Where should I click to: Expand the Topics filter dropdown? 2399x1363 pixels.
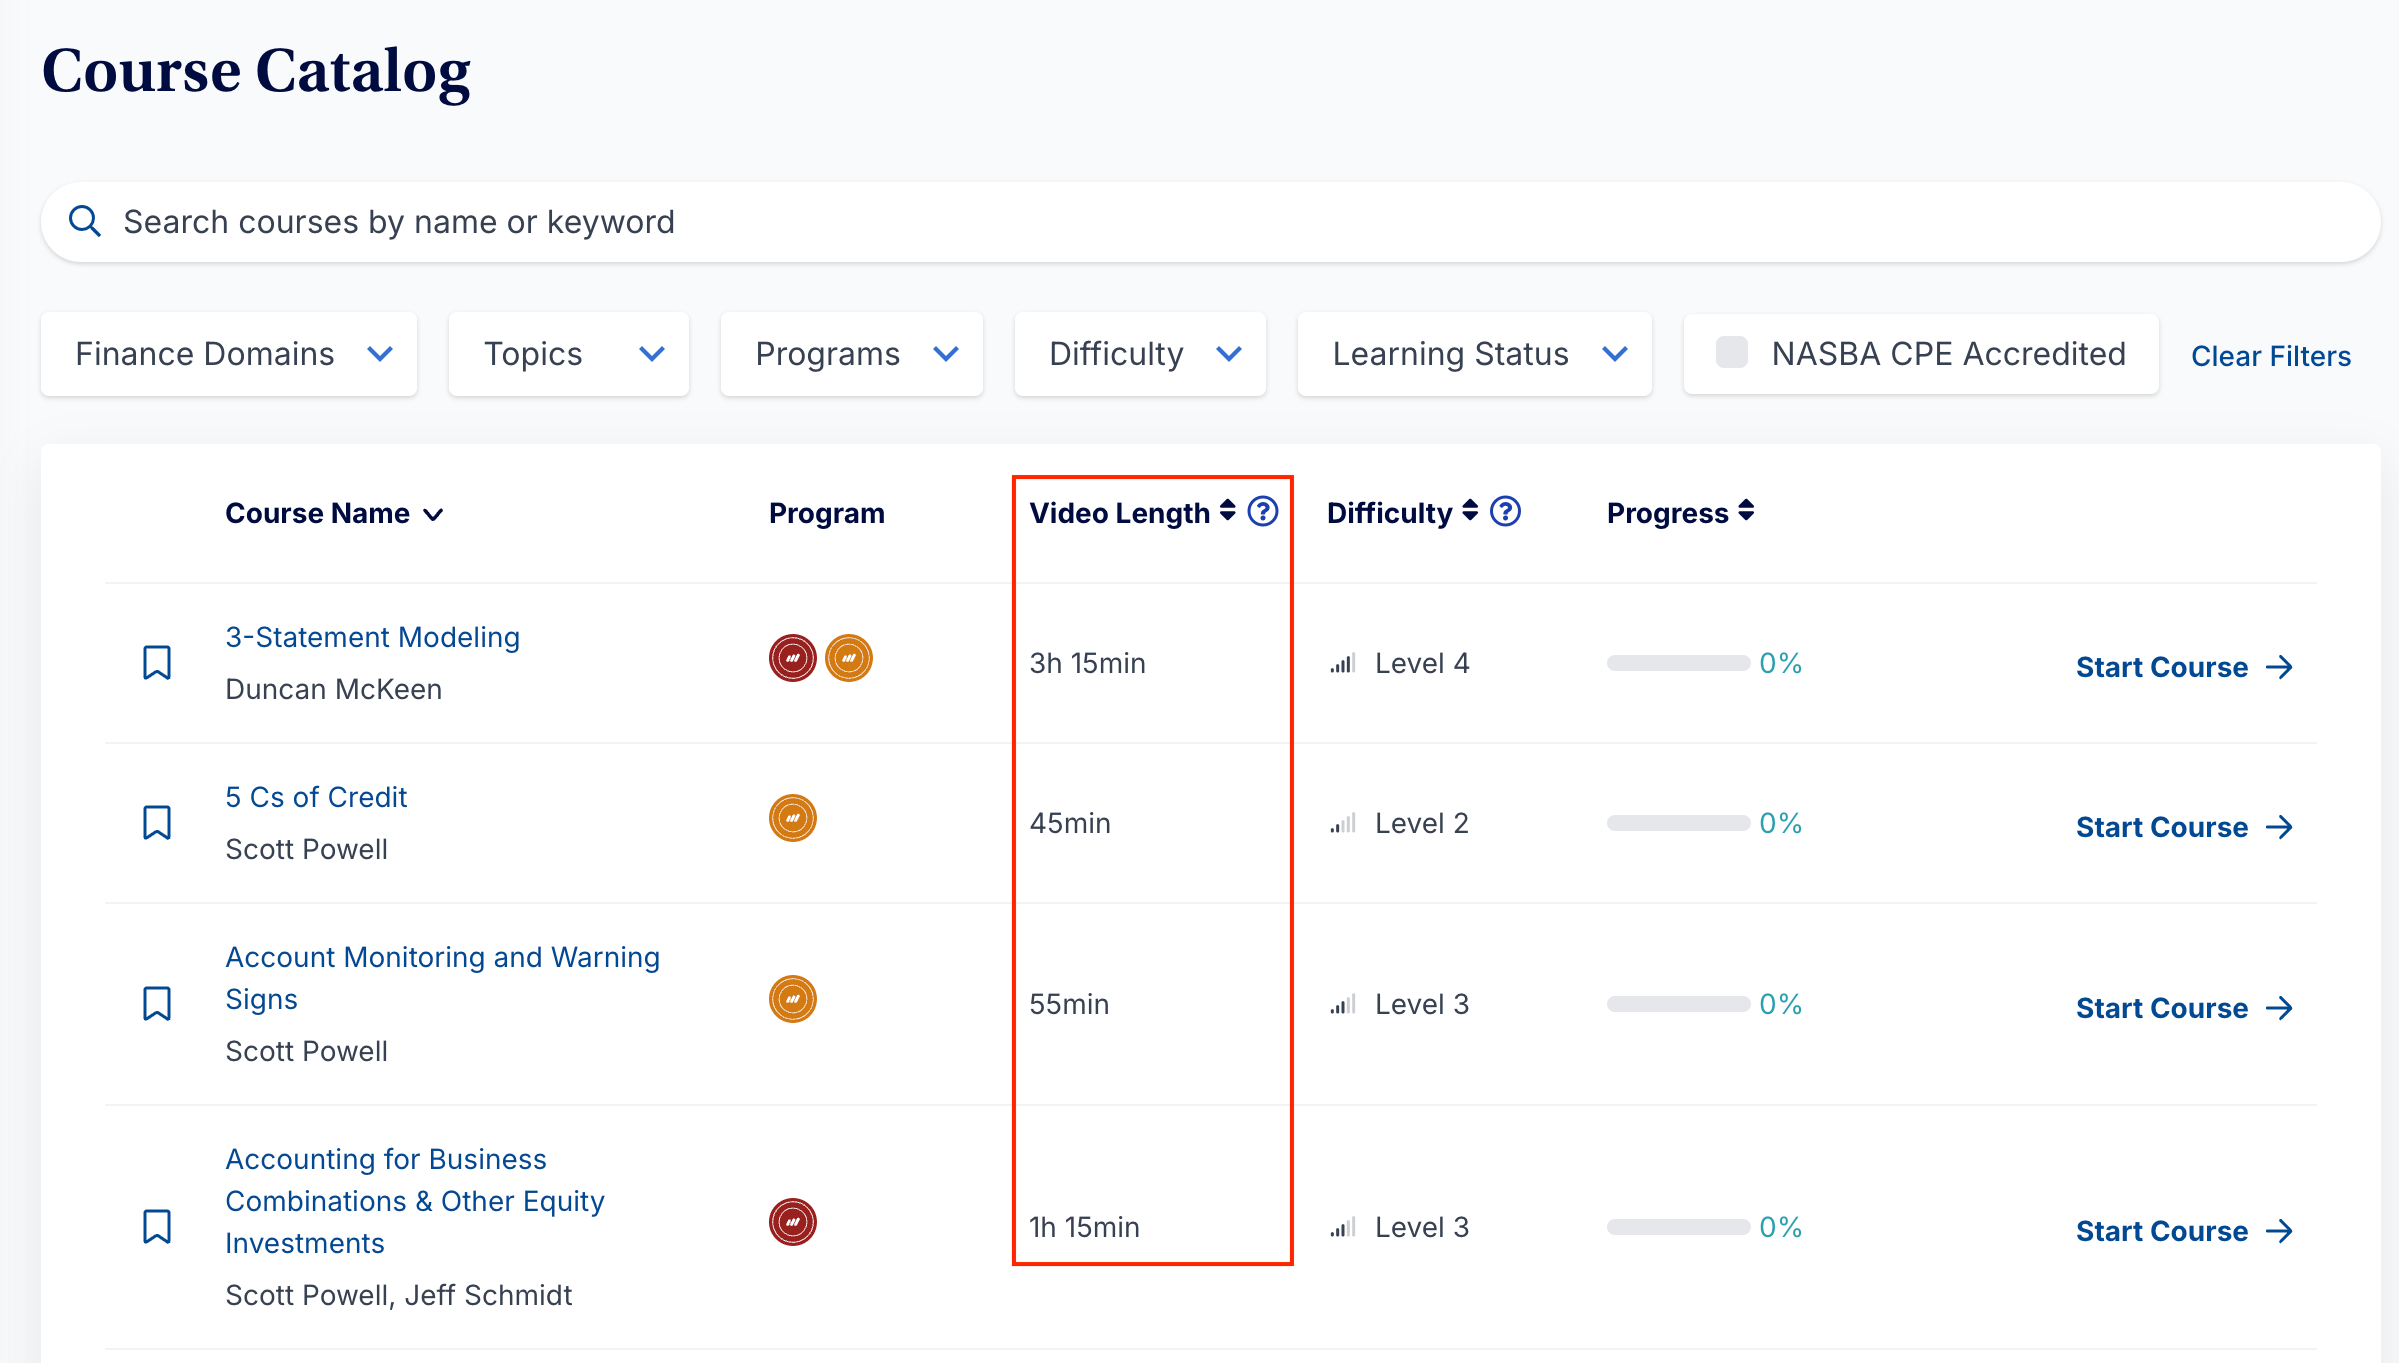[568, 354]
